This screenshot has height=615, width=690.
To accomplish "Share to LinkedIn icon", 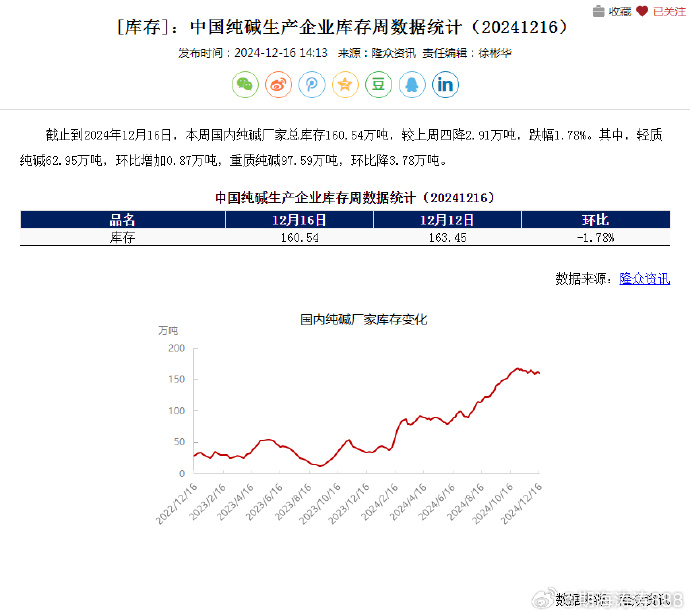I will 445,84.
